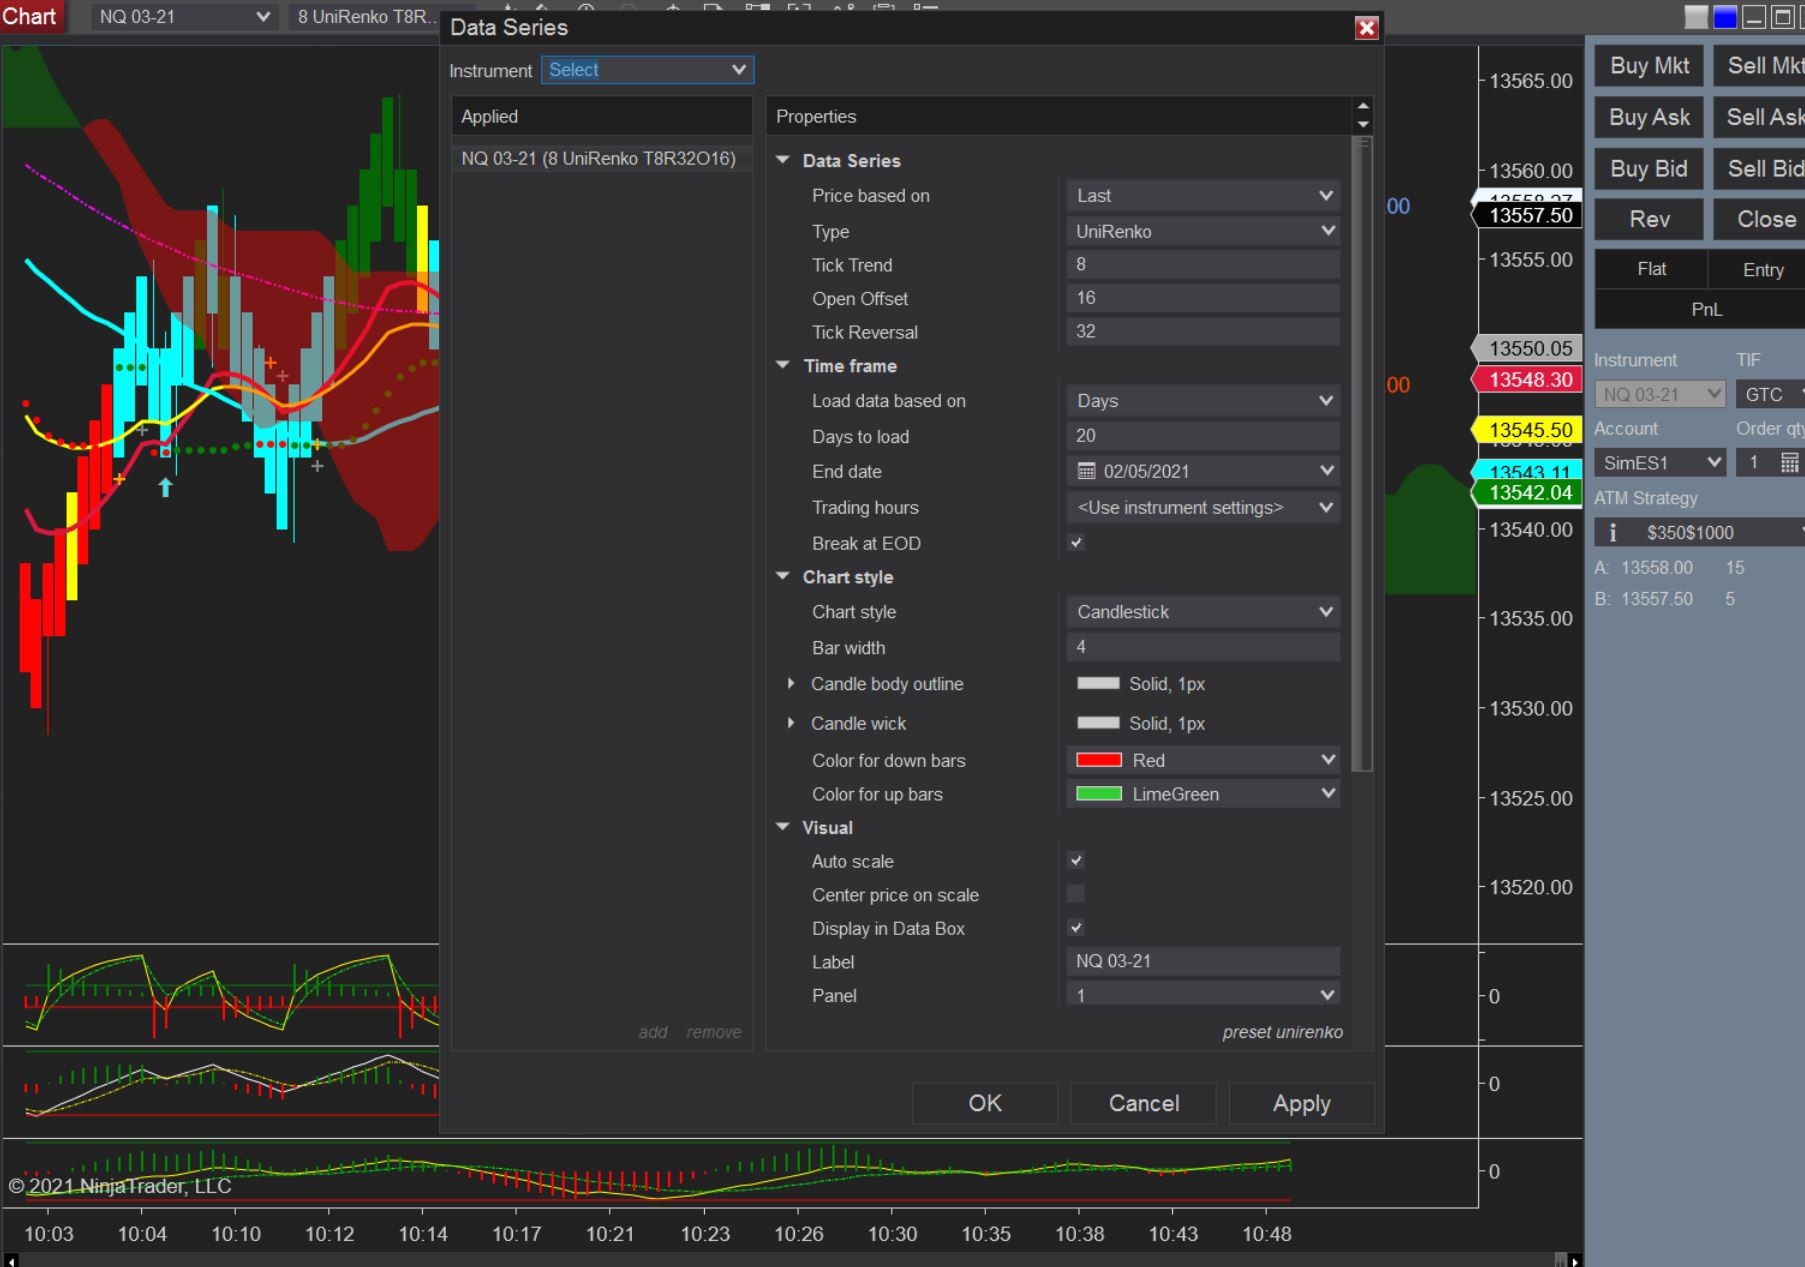Collapse the Time frame section

[783, 366]
